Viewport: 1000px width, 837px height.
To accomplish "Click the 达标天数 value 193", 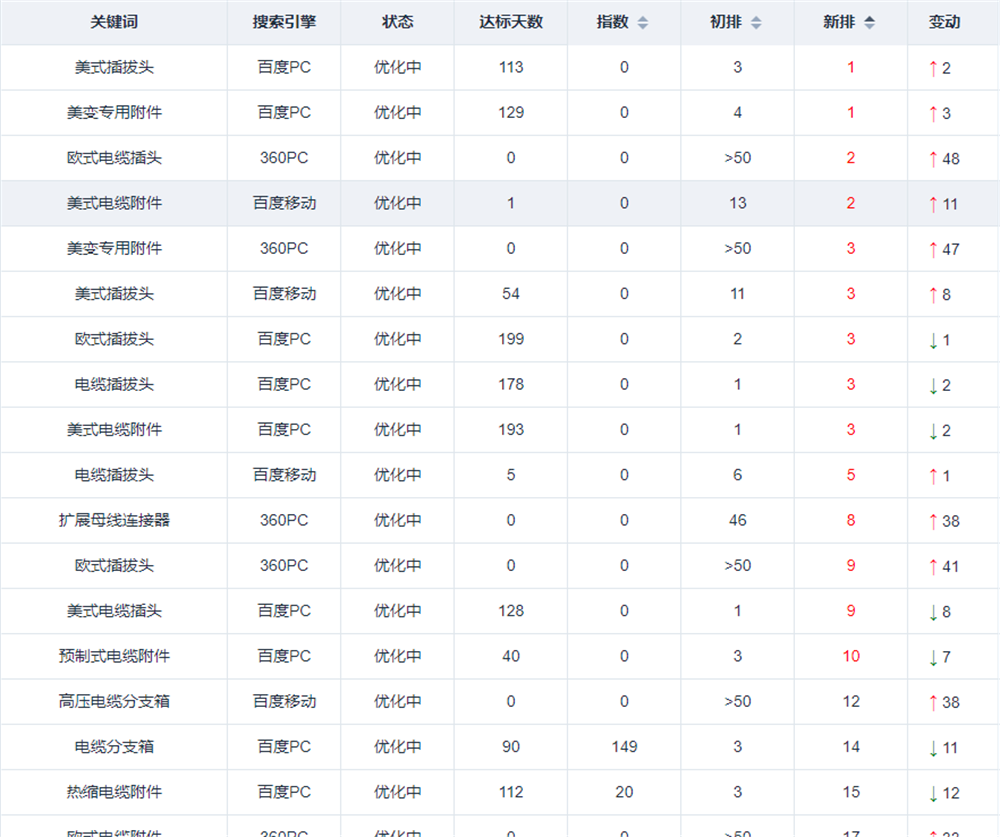I will coord(511,429).
